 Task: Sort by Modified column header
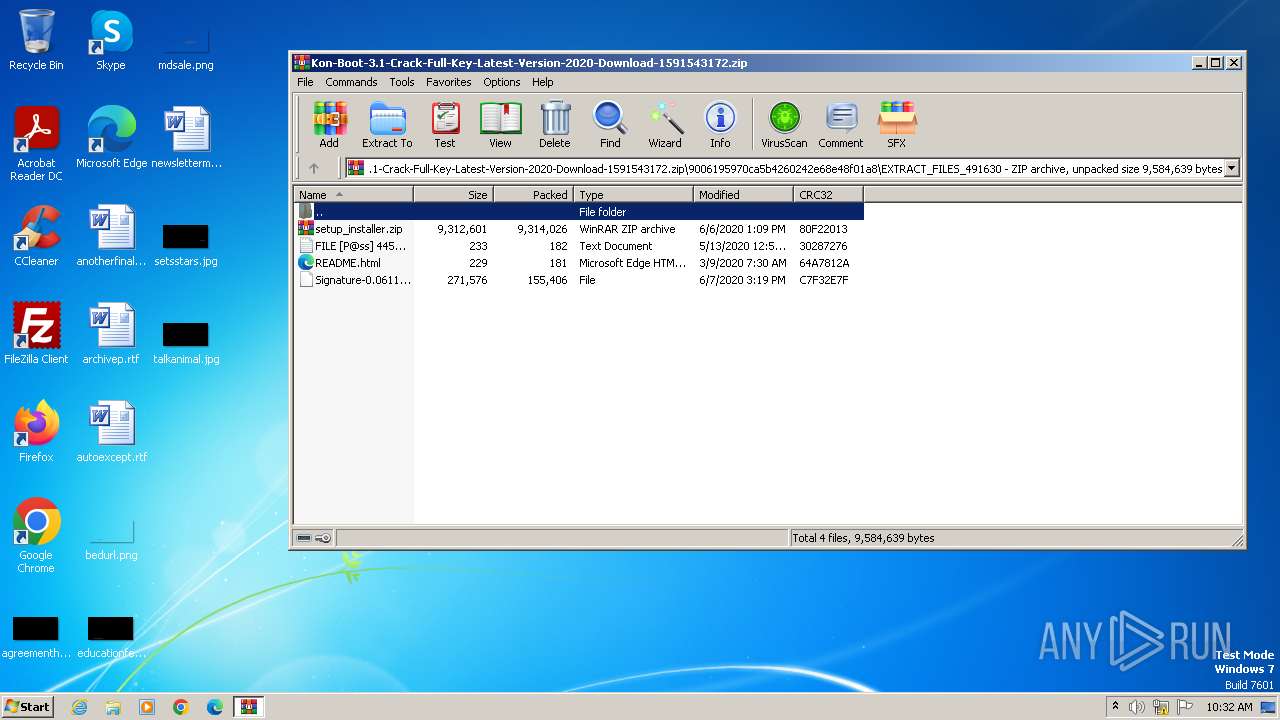coord(744,195)
